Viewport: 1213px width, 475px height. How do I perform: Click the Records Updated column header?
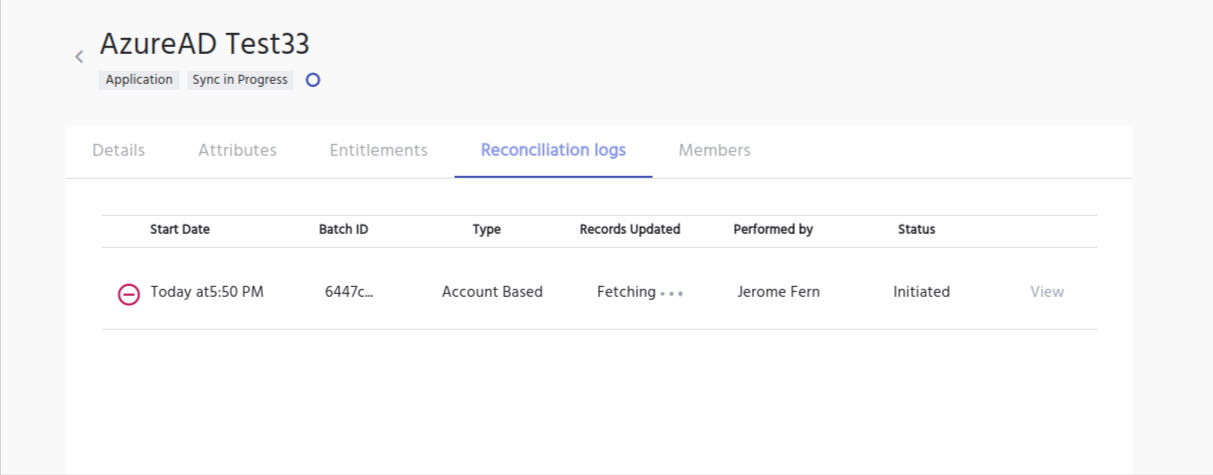pyautogui.click(x=630, y=230)
